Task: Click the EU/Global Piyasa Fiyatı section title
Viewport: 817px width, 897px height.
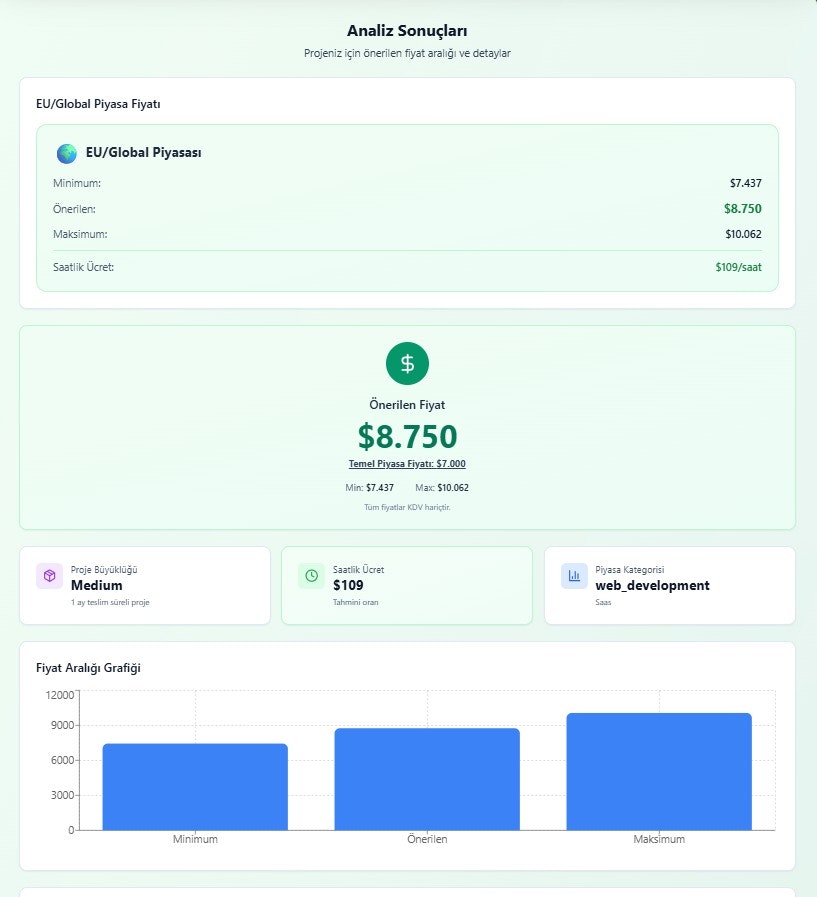Action: 98,104
